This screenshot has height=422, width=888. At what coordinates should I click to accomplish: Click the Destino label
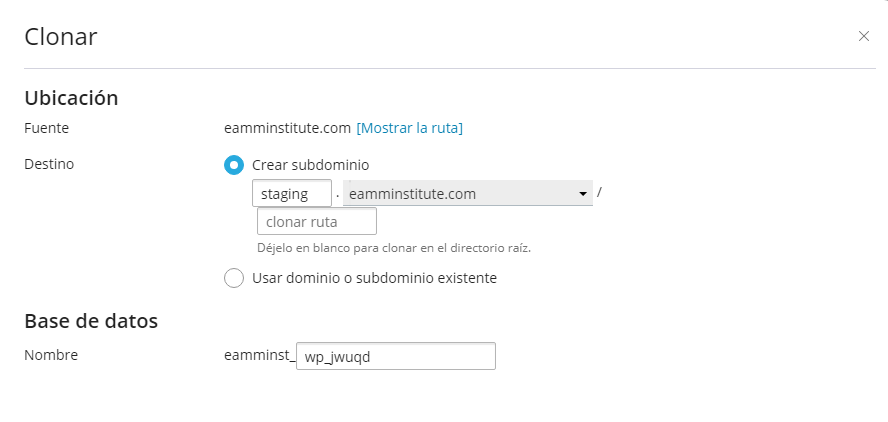tap(49, 164)
